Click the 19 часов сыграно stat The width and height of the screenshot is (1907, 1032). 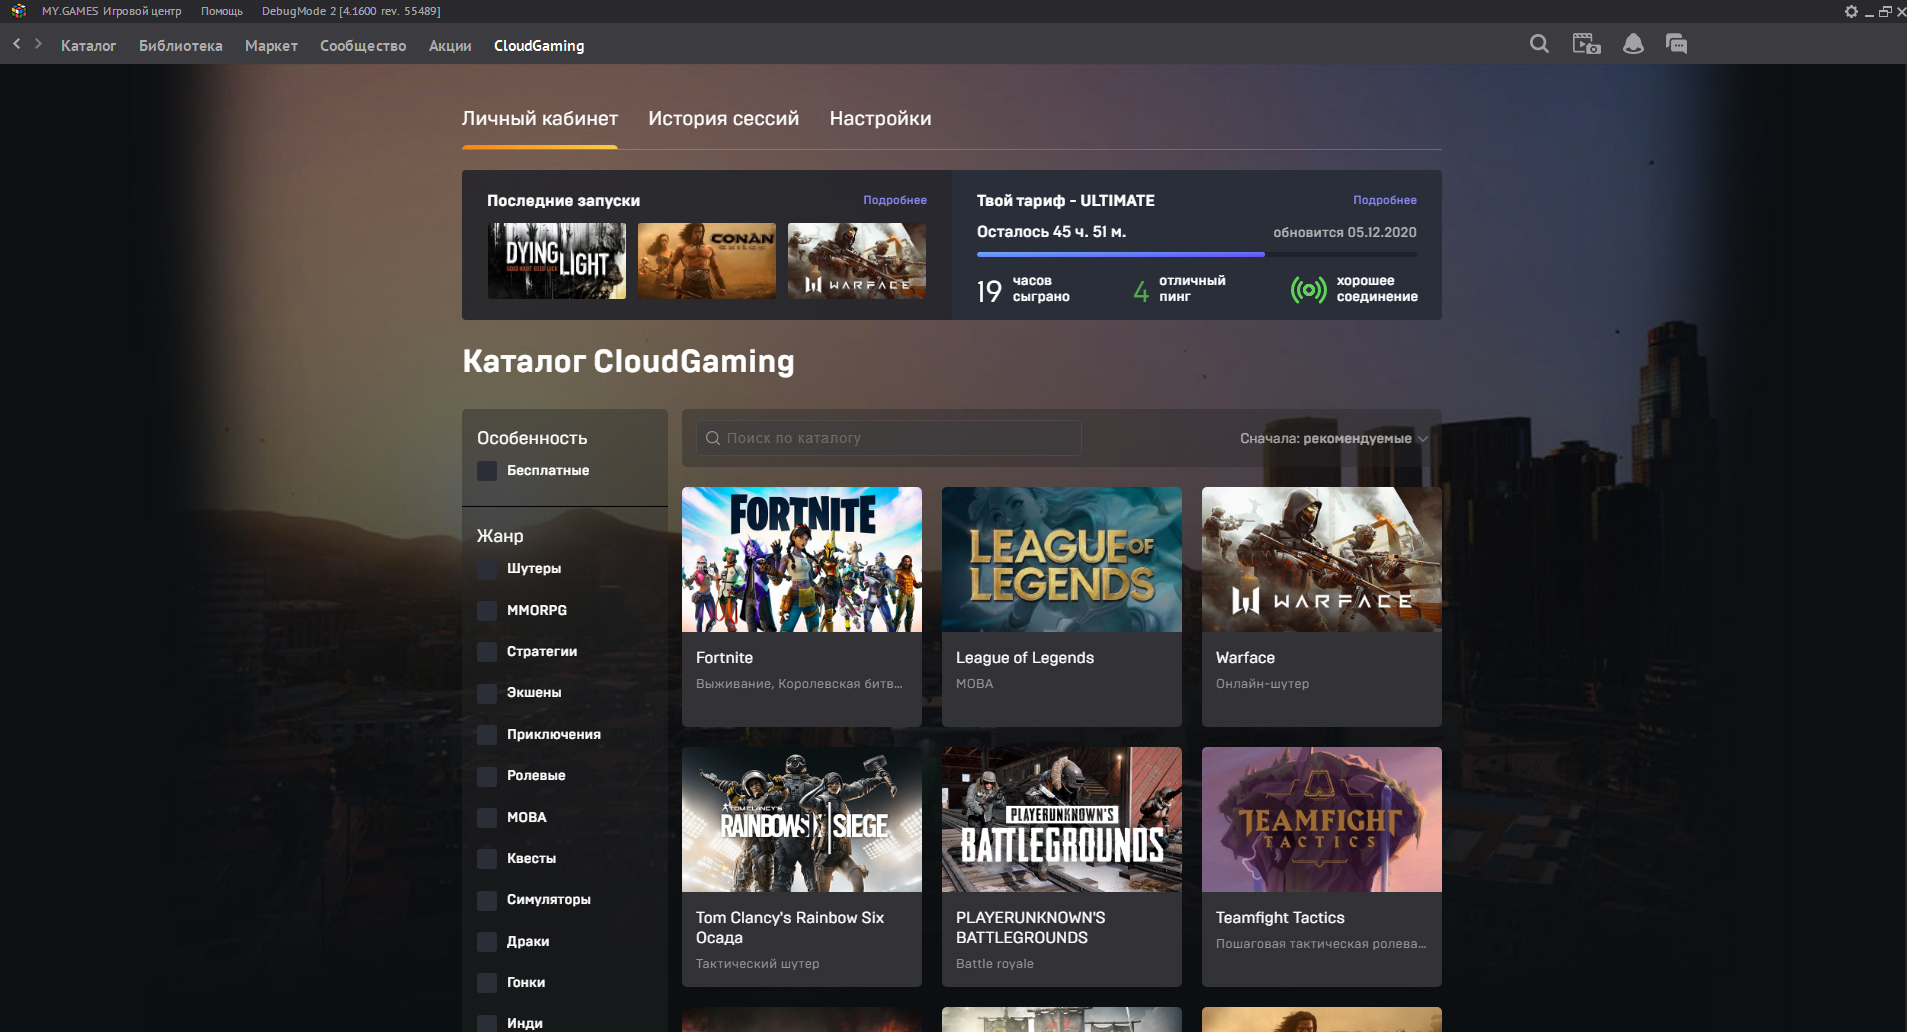(1023, 290)
